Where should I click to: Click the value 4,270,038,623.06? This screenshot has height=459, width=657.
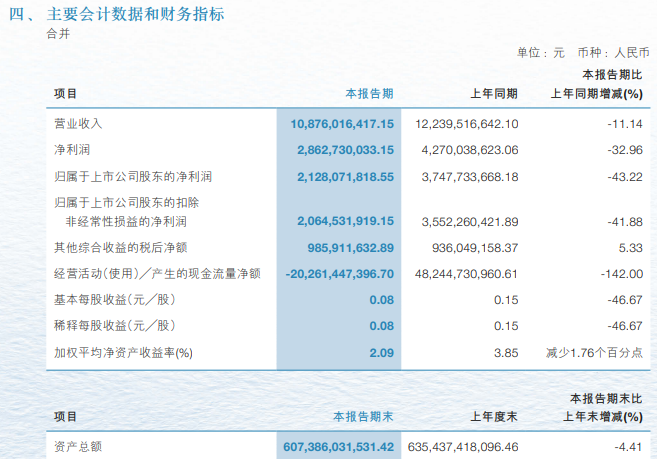tap(470, 150)
